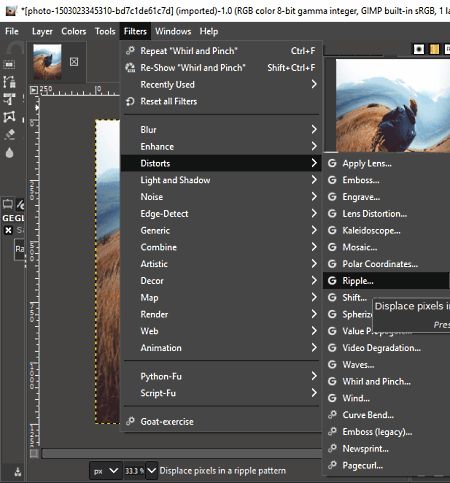The height and width of the screenshot is (483, 450).
Task: Toggle the quick mask button at canvas corner
Action: click(x=34, y=453)
